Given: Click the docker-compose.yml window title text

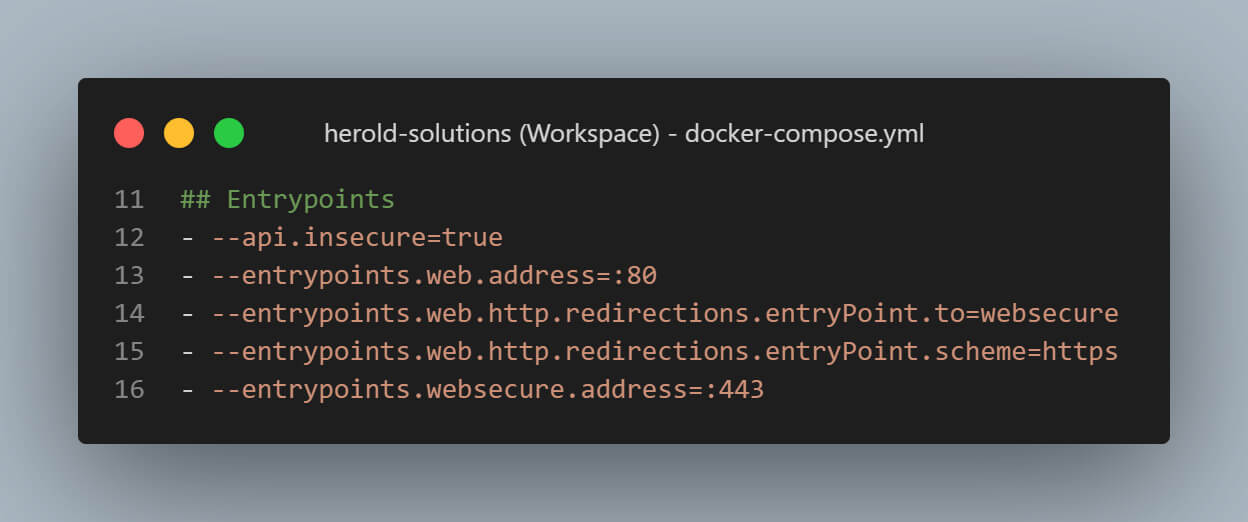Looking at the screenshot, I should coord(623,133).
